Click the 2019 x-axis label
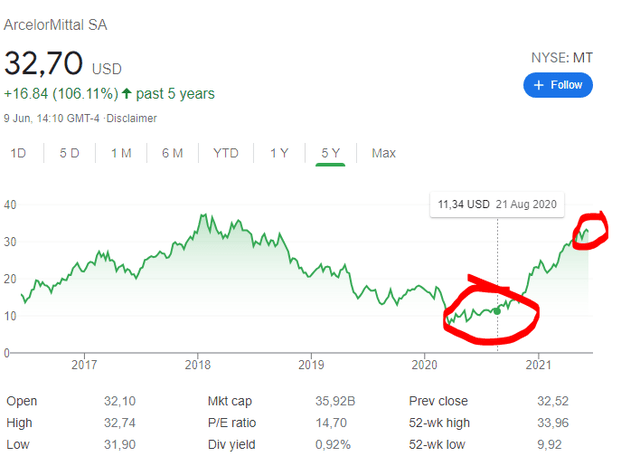Screen dimensions: 640x466 click(x=311, y=364)
